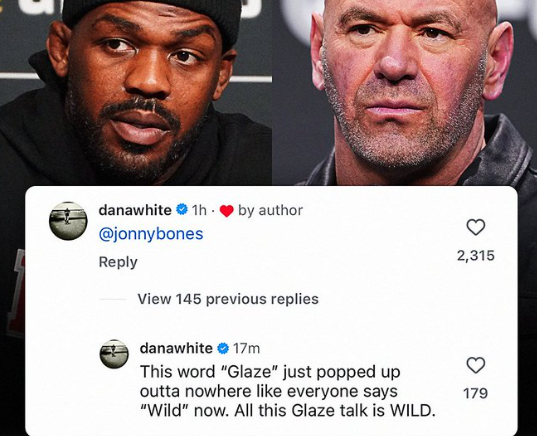Select the "All this Glaze talk is WILD" text
The height and width of the screenshot is (436, 537).
[335, 411]
